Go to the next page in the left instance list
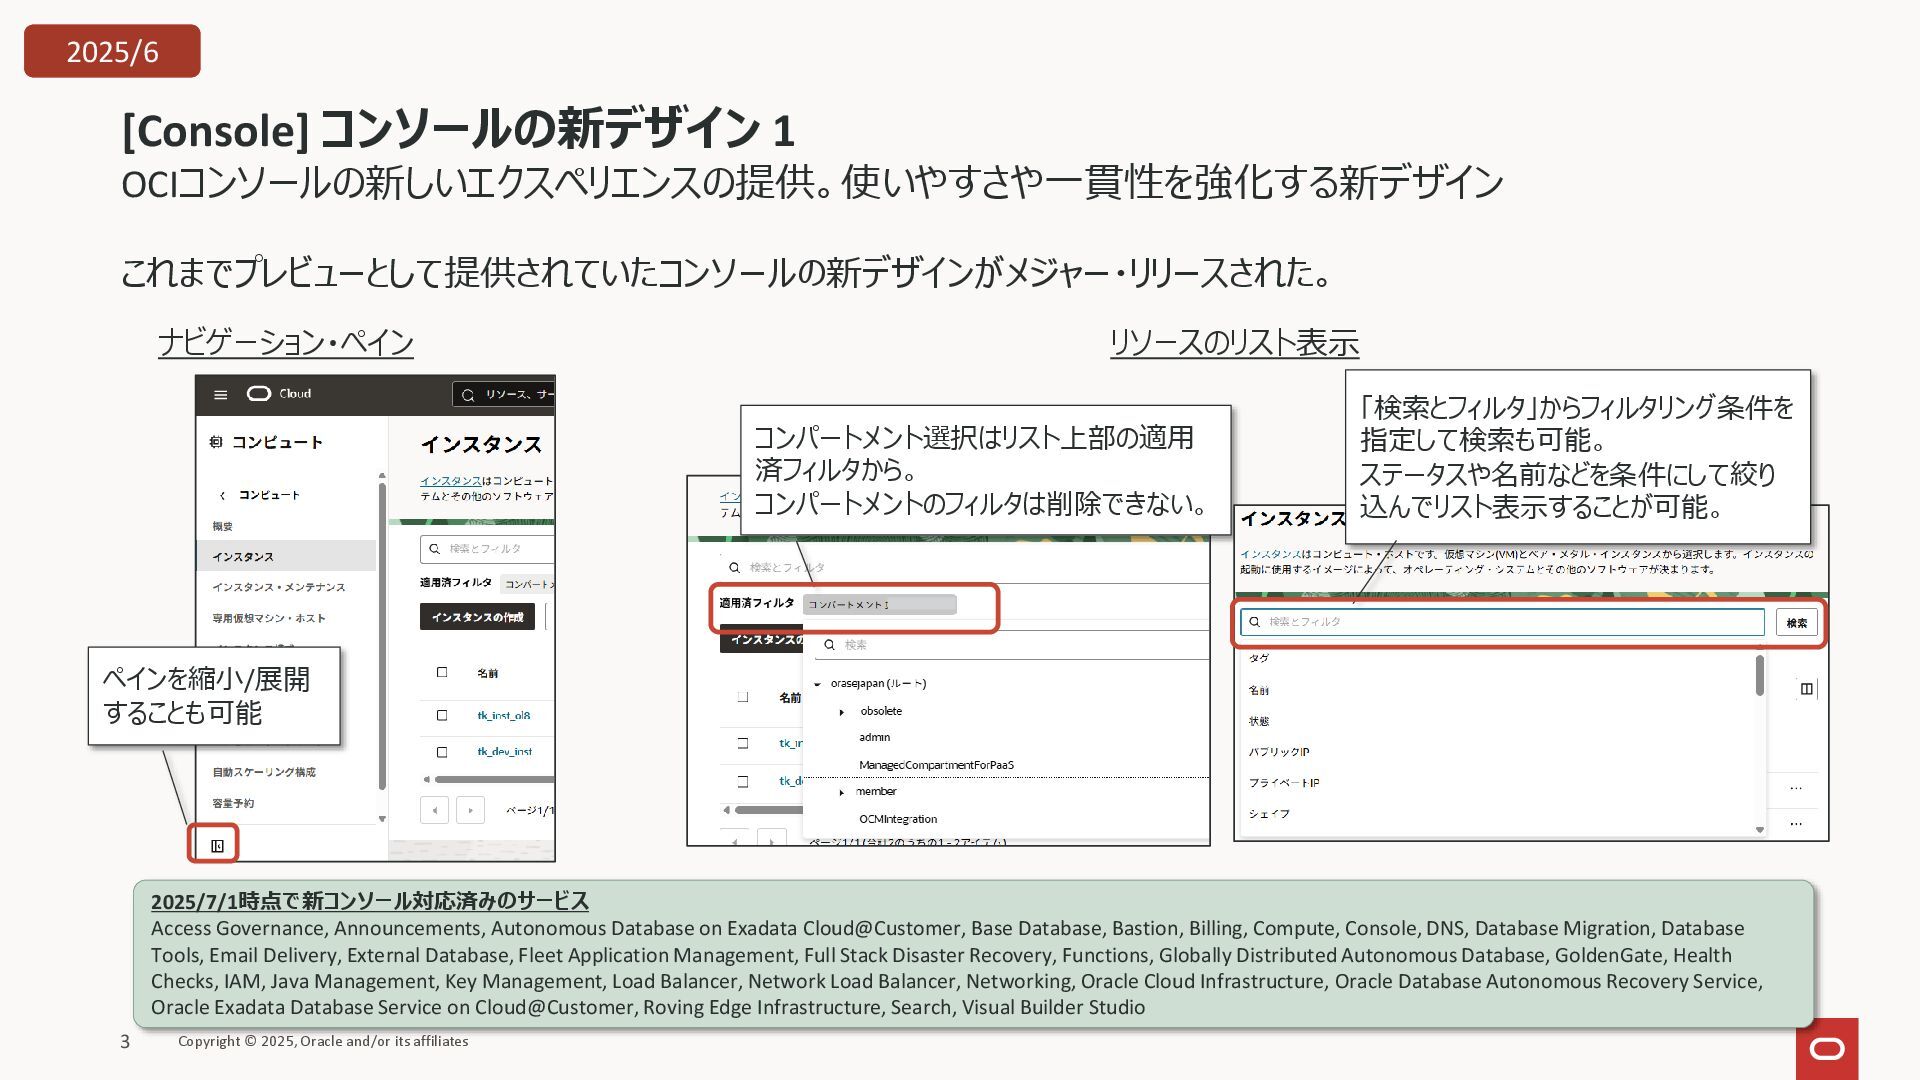This screenshot has width=1920, height=1080. [x=470, y=809]
